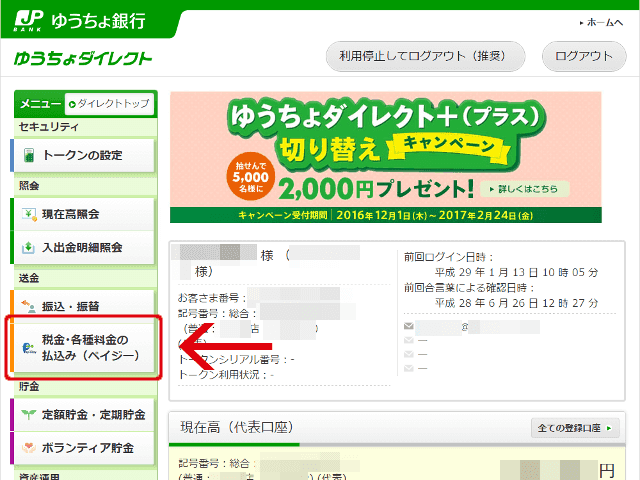Open 振込・振替 menu item
Screen dimensions: 640x480
click(83, 306)
